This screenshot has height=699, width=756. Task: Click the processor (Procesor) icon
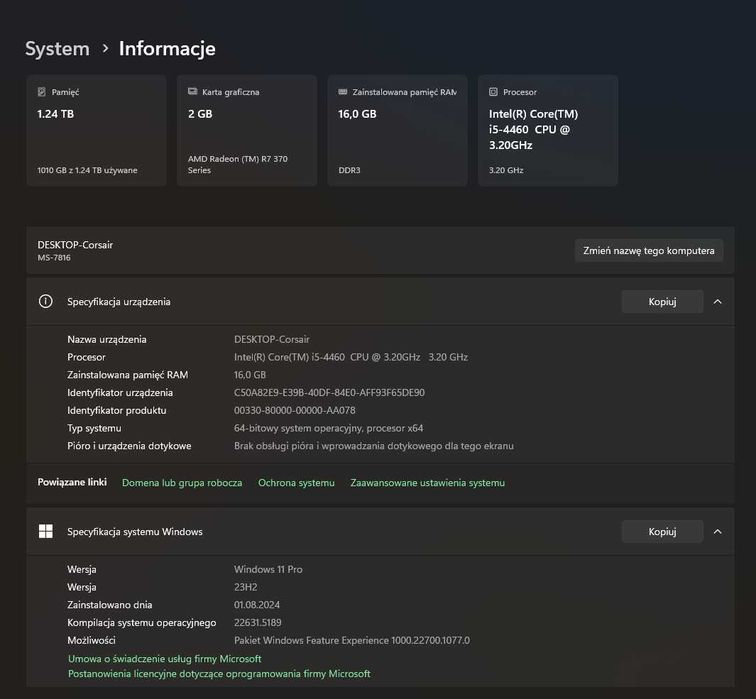(493, 92)
